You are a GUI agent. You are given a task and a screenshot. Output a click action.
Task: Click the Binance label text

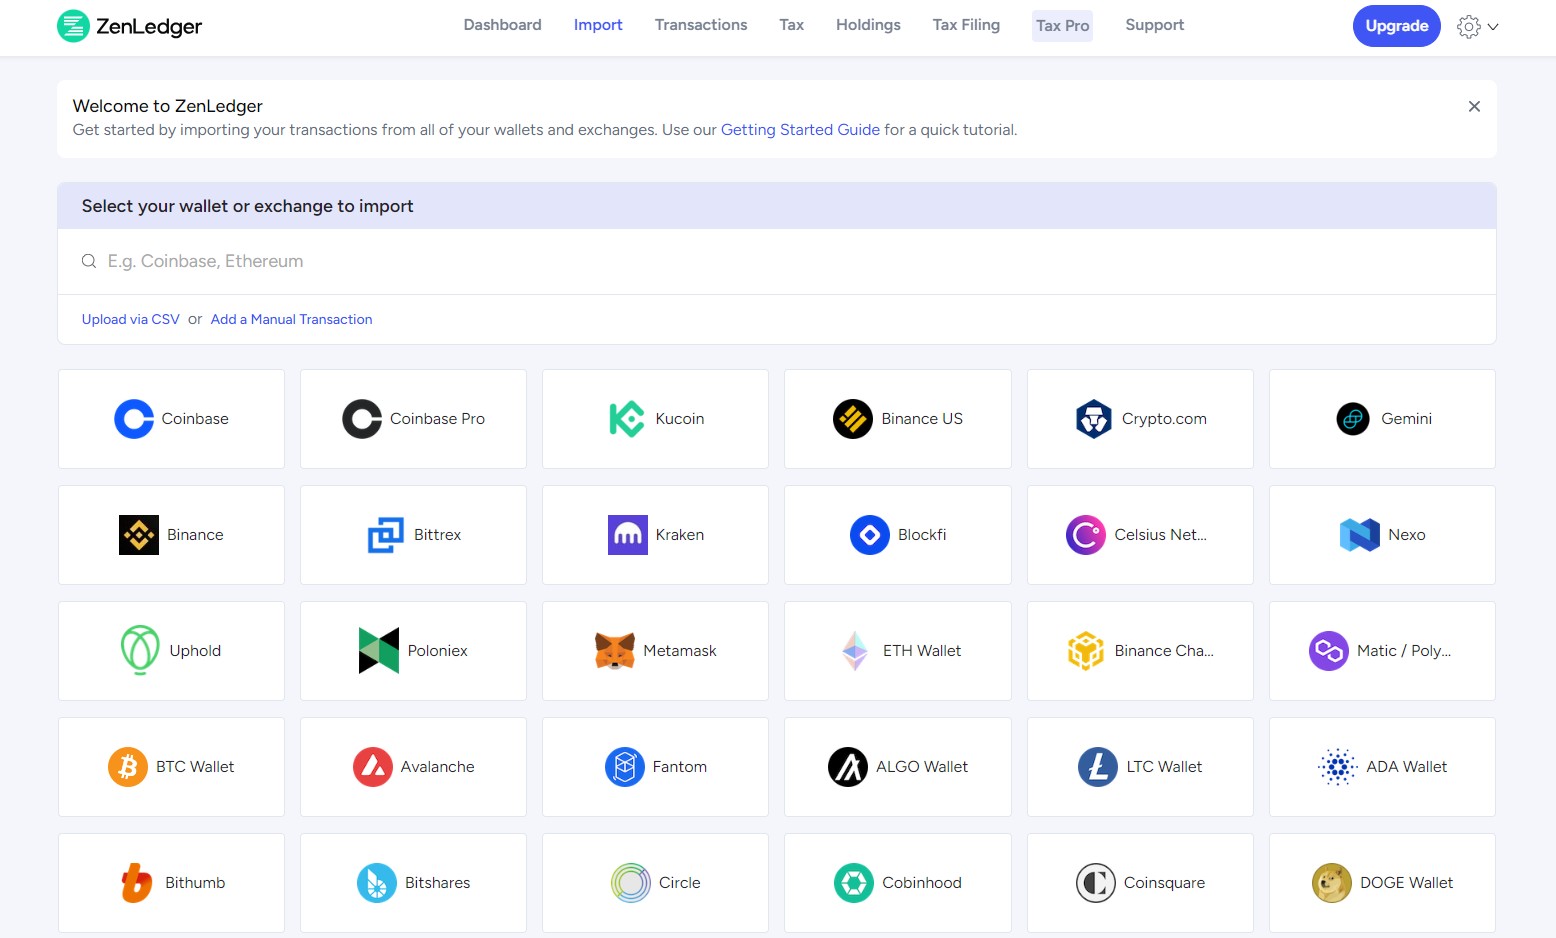click(x=195, y=535)
